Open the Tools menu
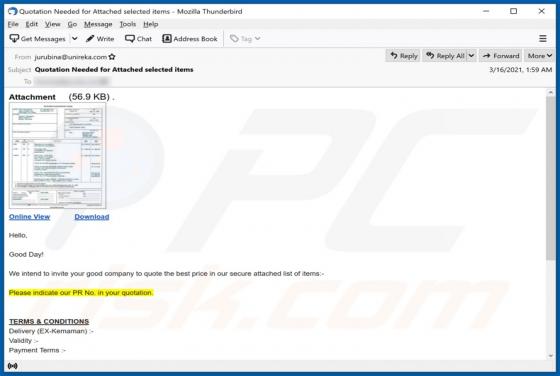 click(128, 24)
